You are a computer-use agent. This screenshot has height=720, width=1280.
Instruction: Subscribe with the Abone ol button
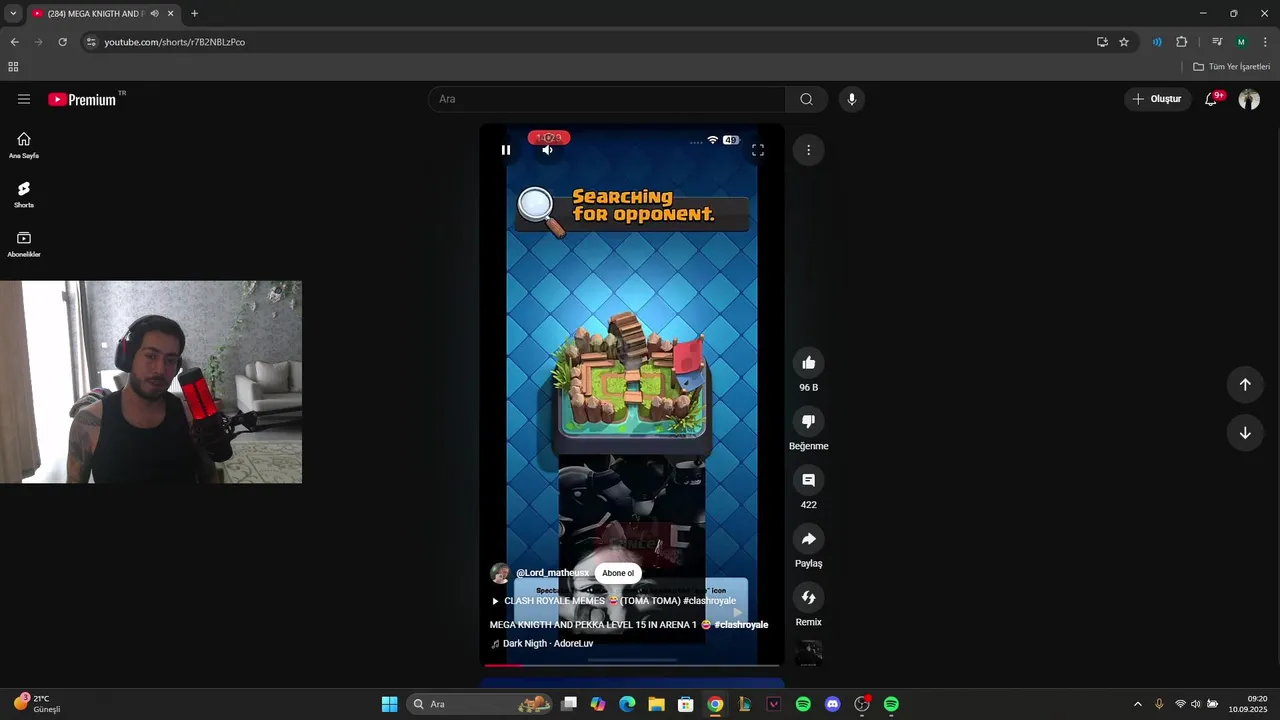point(618,573)
